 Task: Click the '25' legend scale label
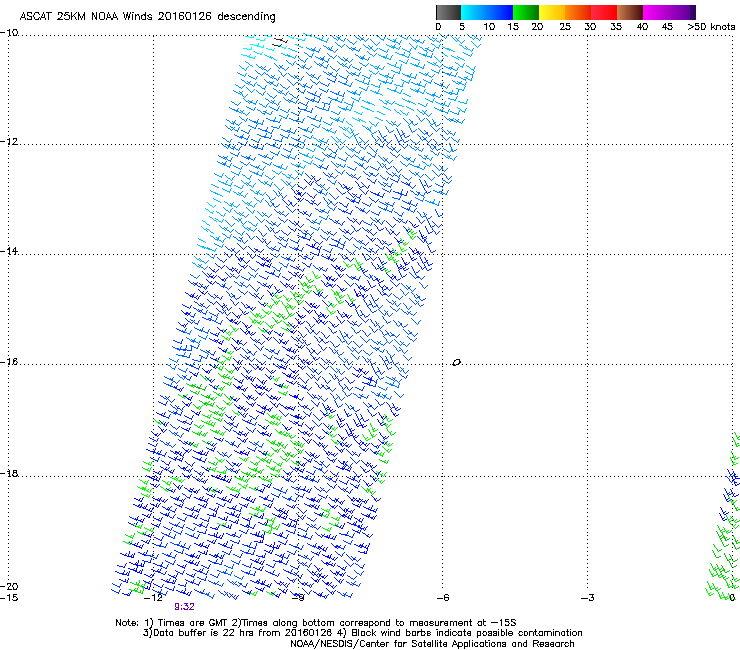point(565,27)
